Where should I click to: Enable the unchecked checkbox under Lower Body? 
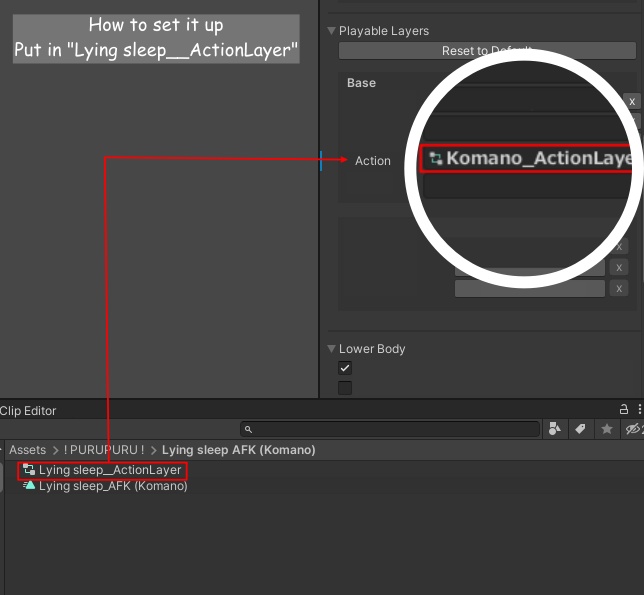tap(345, 387)
